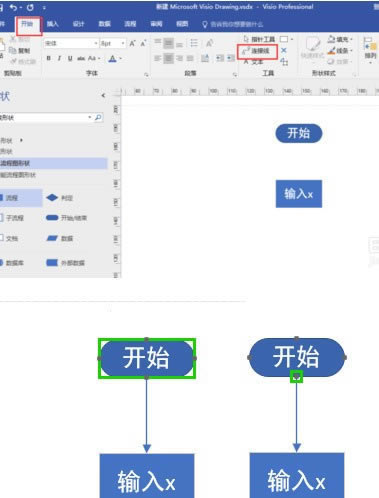Click the Redo icon in the title bar
379x498 pixels.
pyautogui.click(x=30, y=7)
